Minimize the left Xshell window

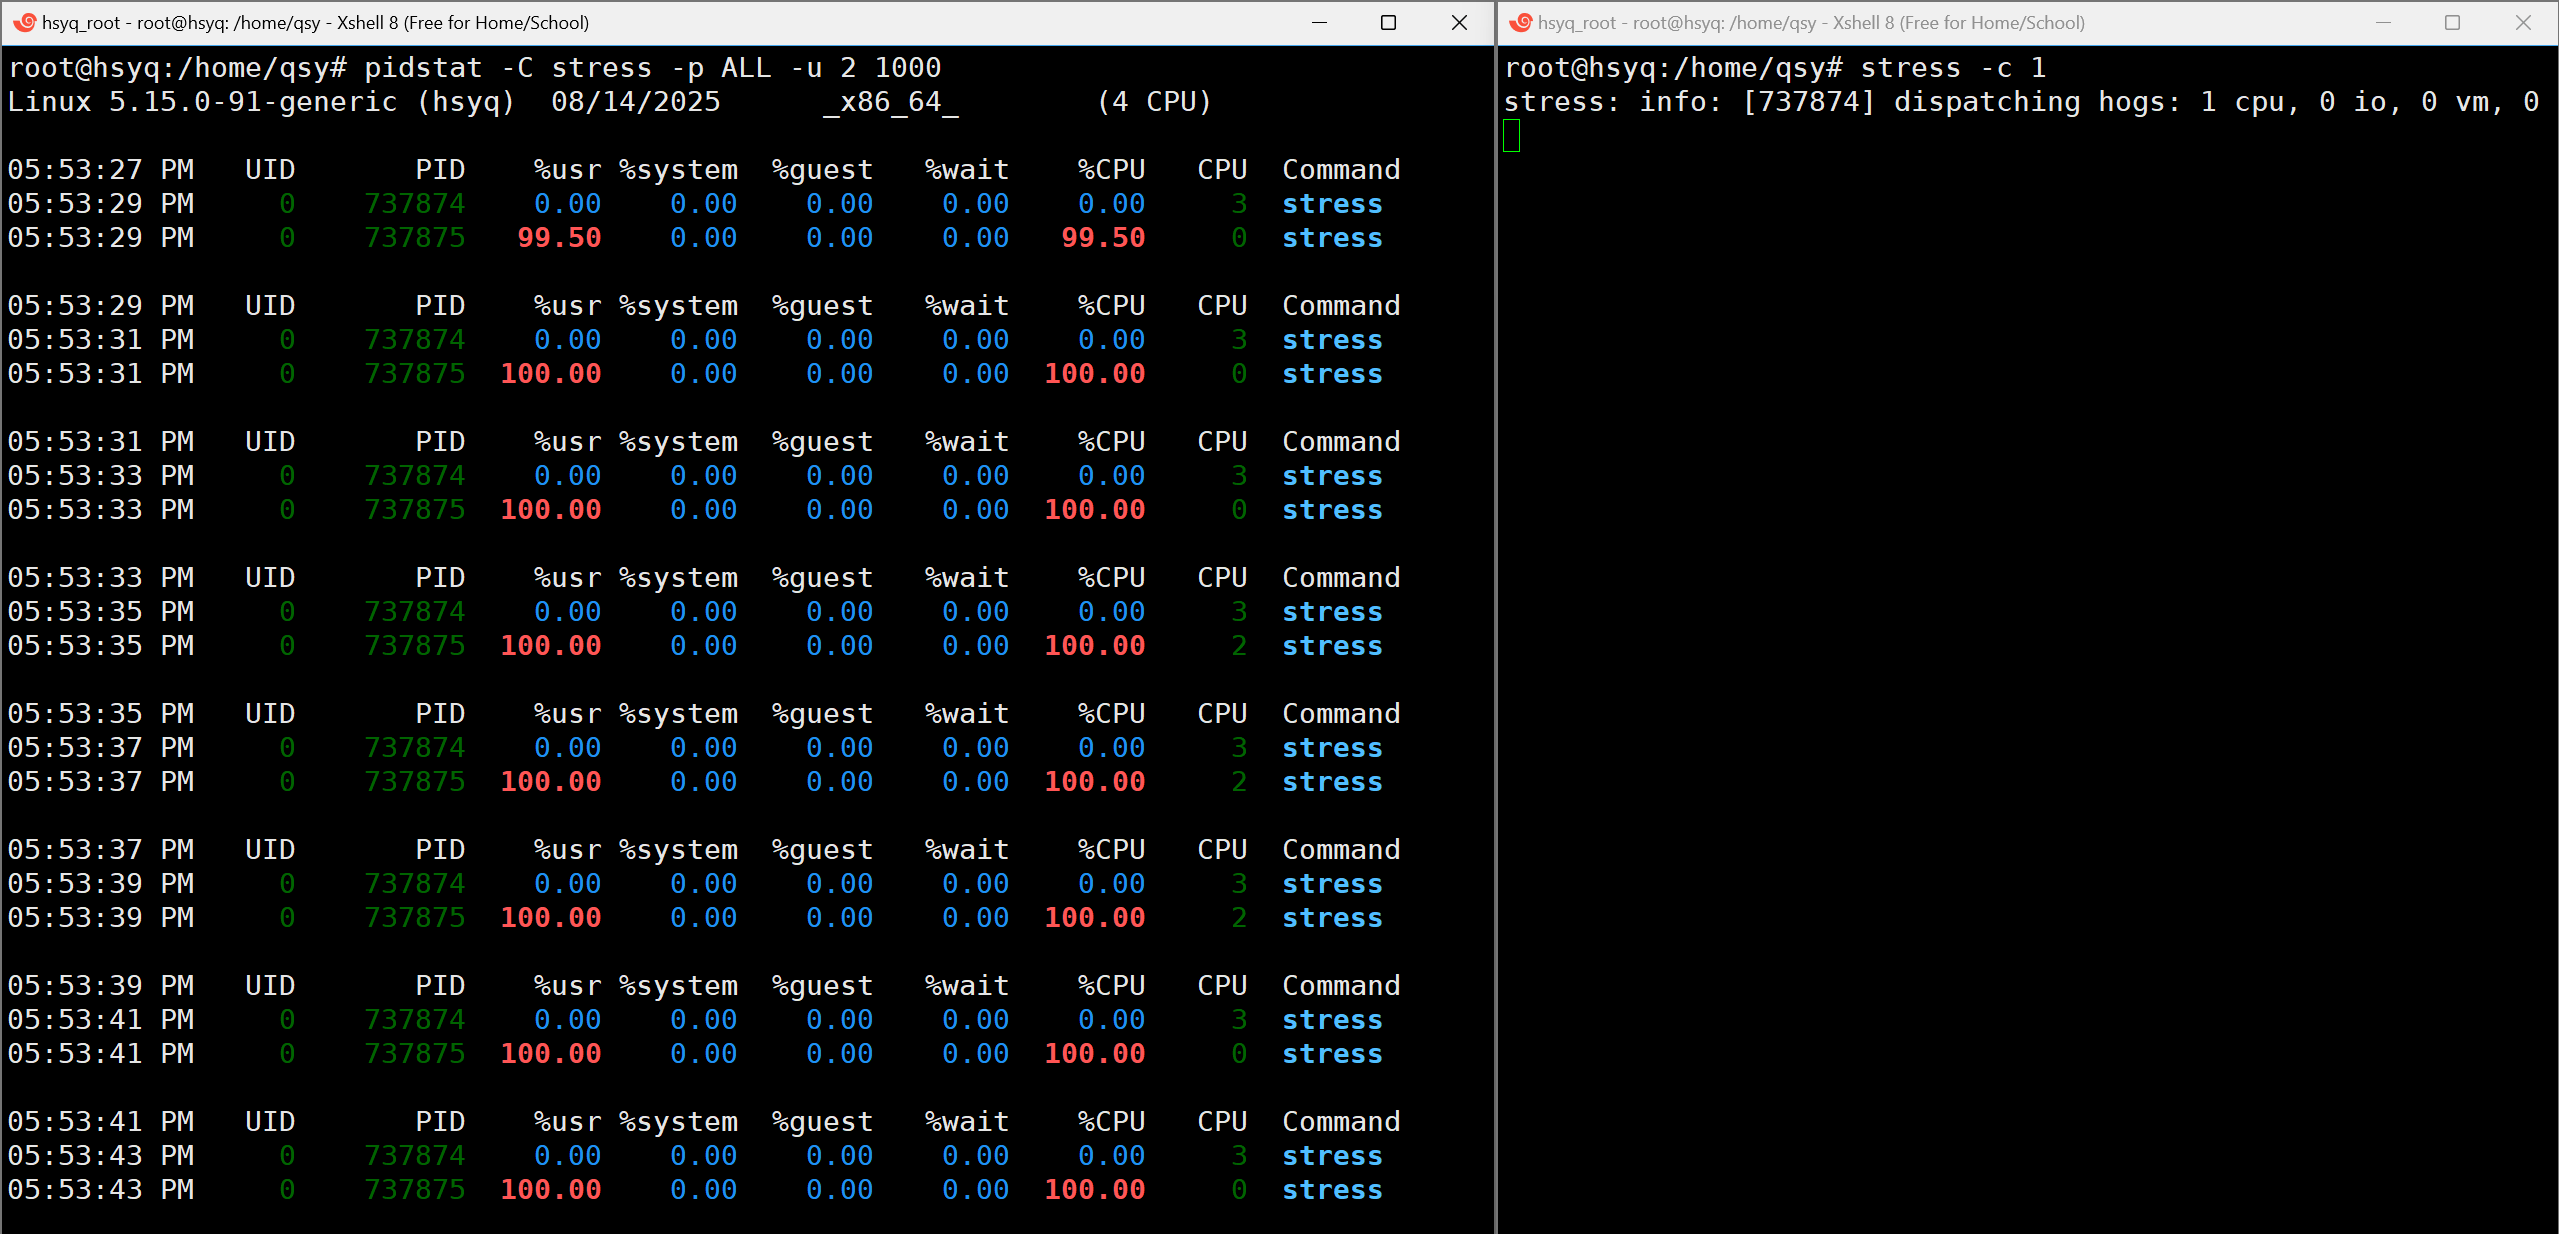1319,22
